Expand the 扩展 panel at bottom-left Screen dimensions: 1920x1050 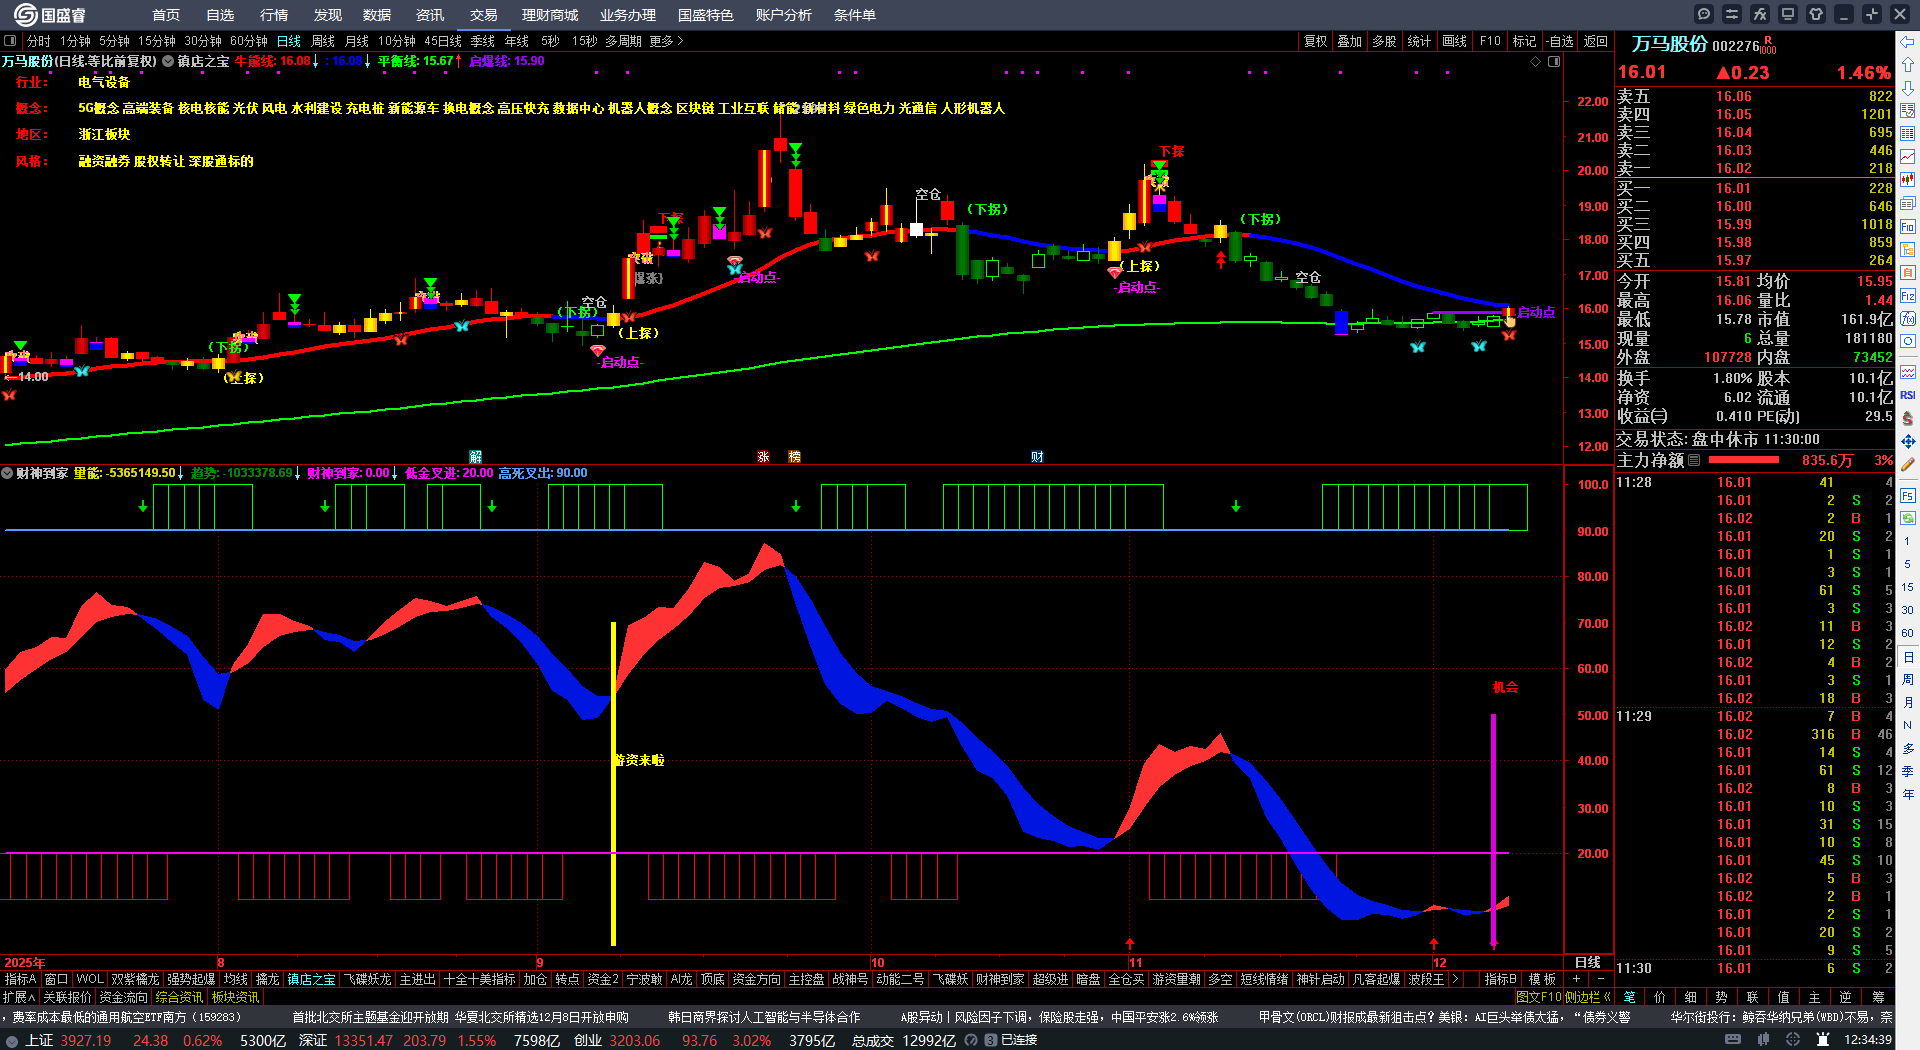coord(19,997)
